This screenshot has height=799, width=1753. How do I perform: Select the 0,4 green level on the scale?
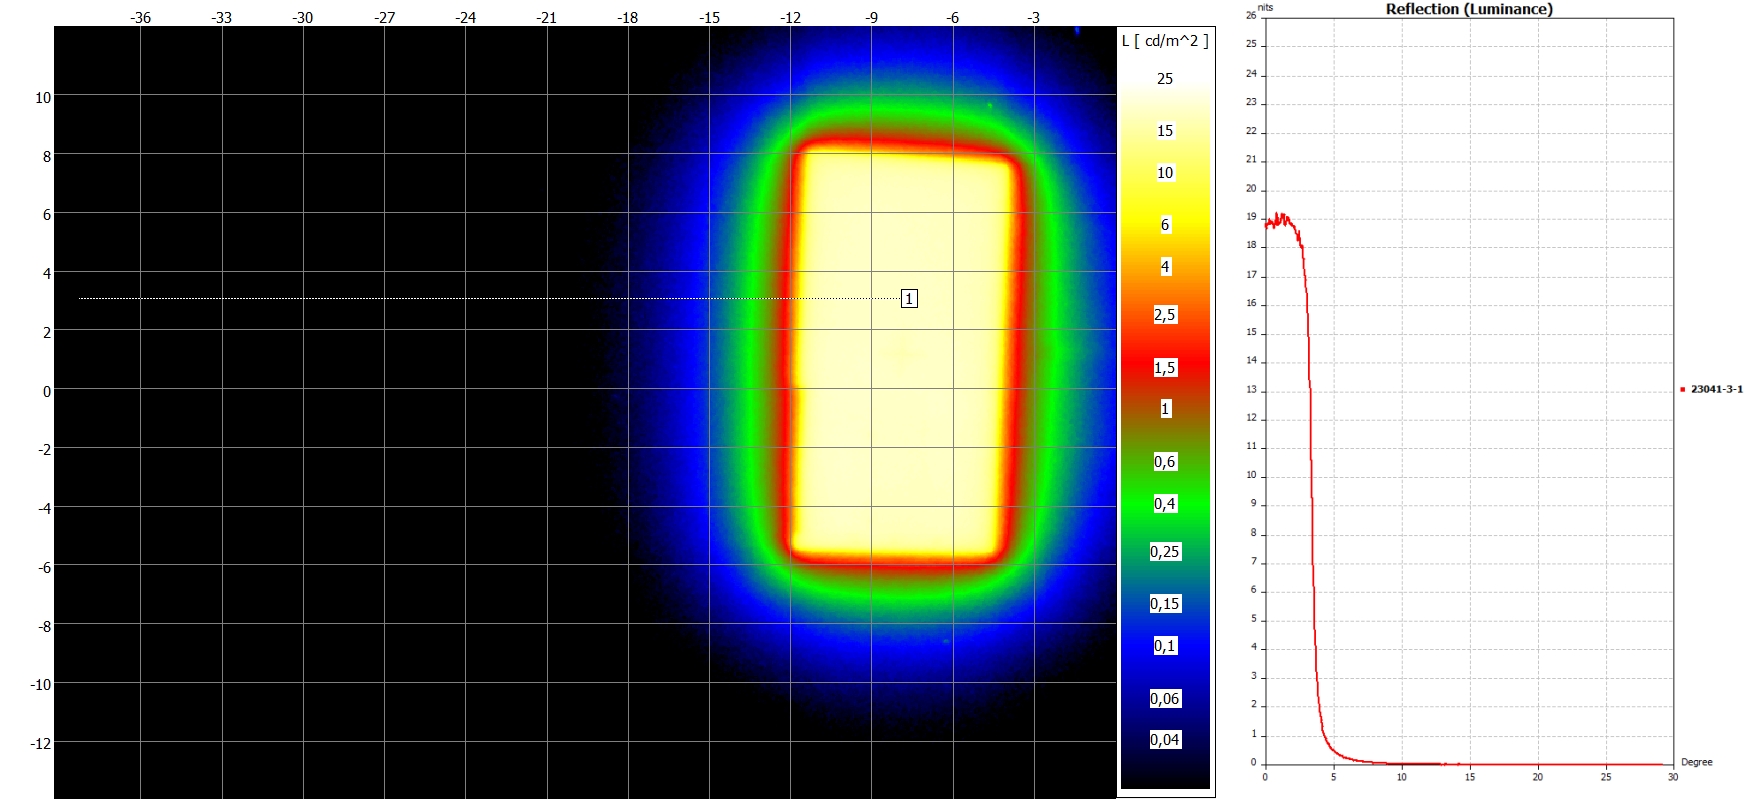tap(1165, 504)
